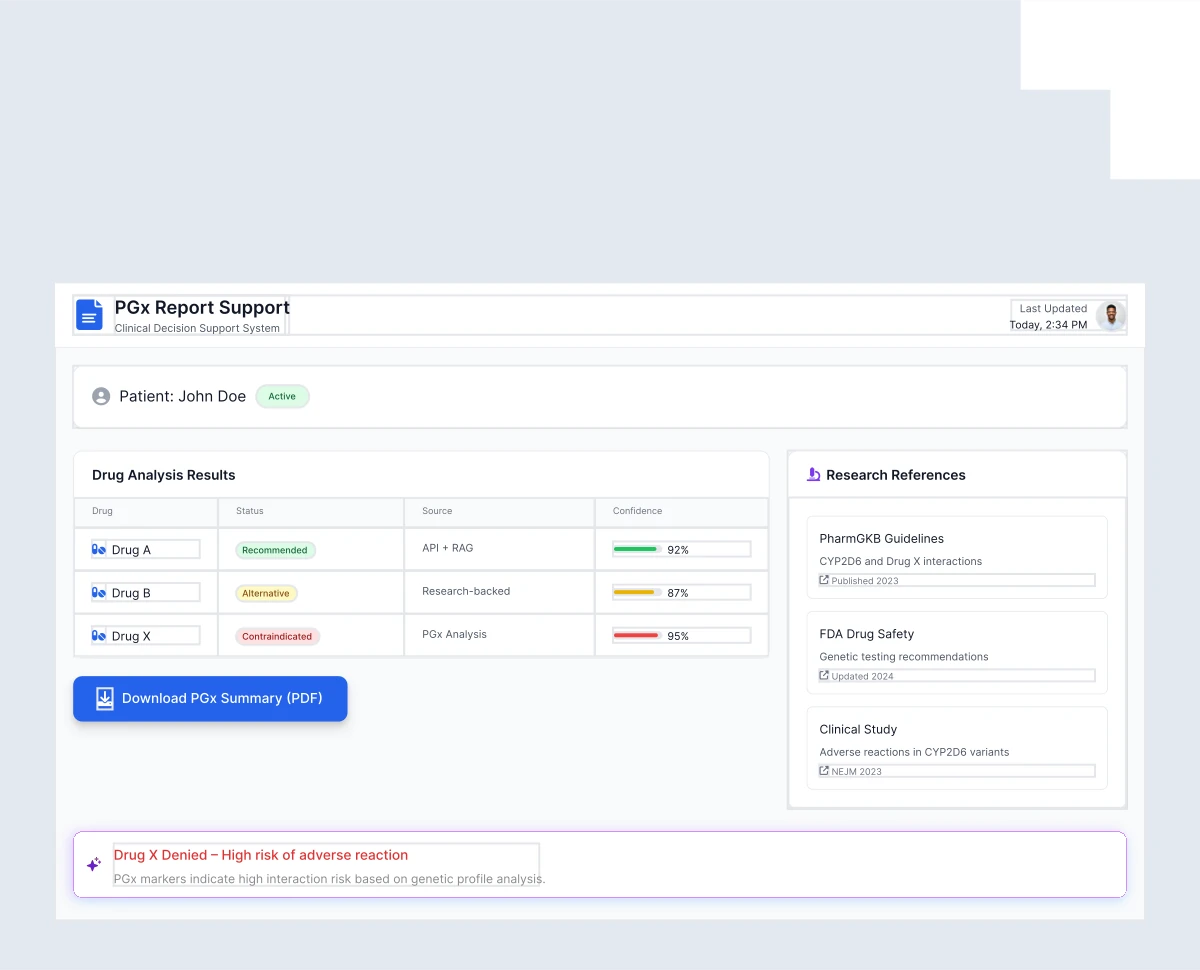Open external link icon for Published 2023
1200x970 pixels.
(x=824, y=580)
